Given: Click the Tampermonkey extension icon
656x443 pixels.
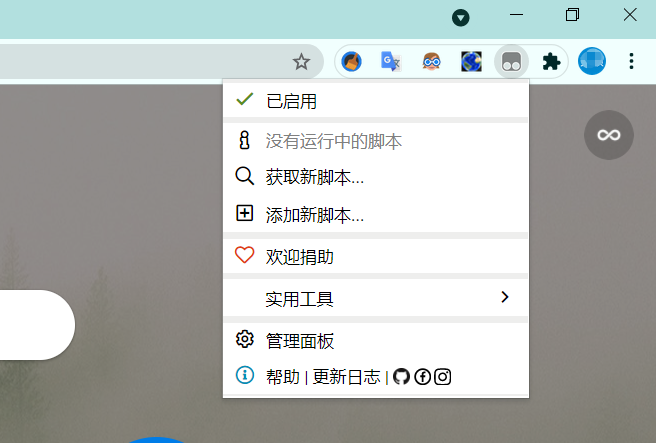Looking at the screenshot, I should tap(511, 62).
